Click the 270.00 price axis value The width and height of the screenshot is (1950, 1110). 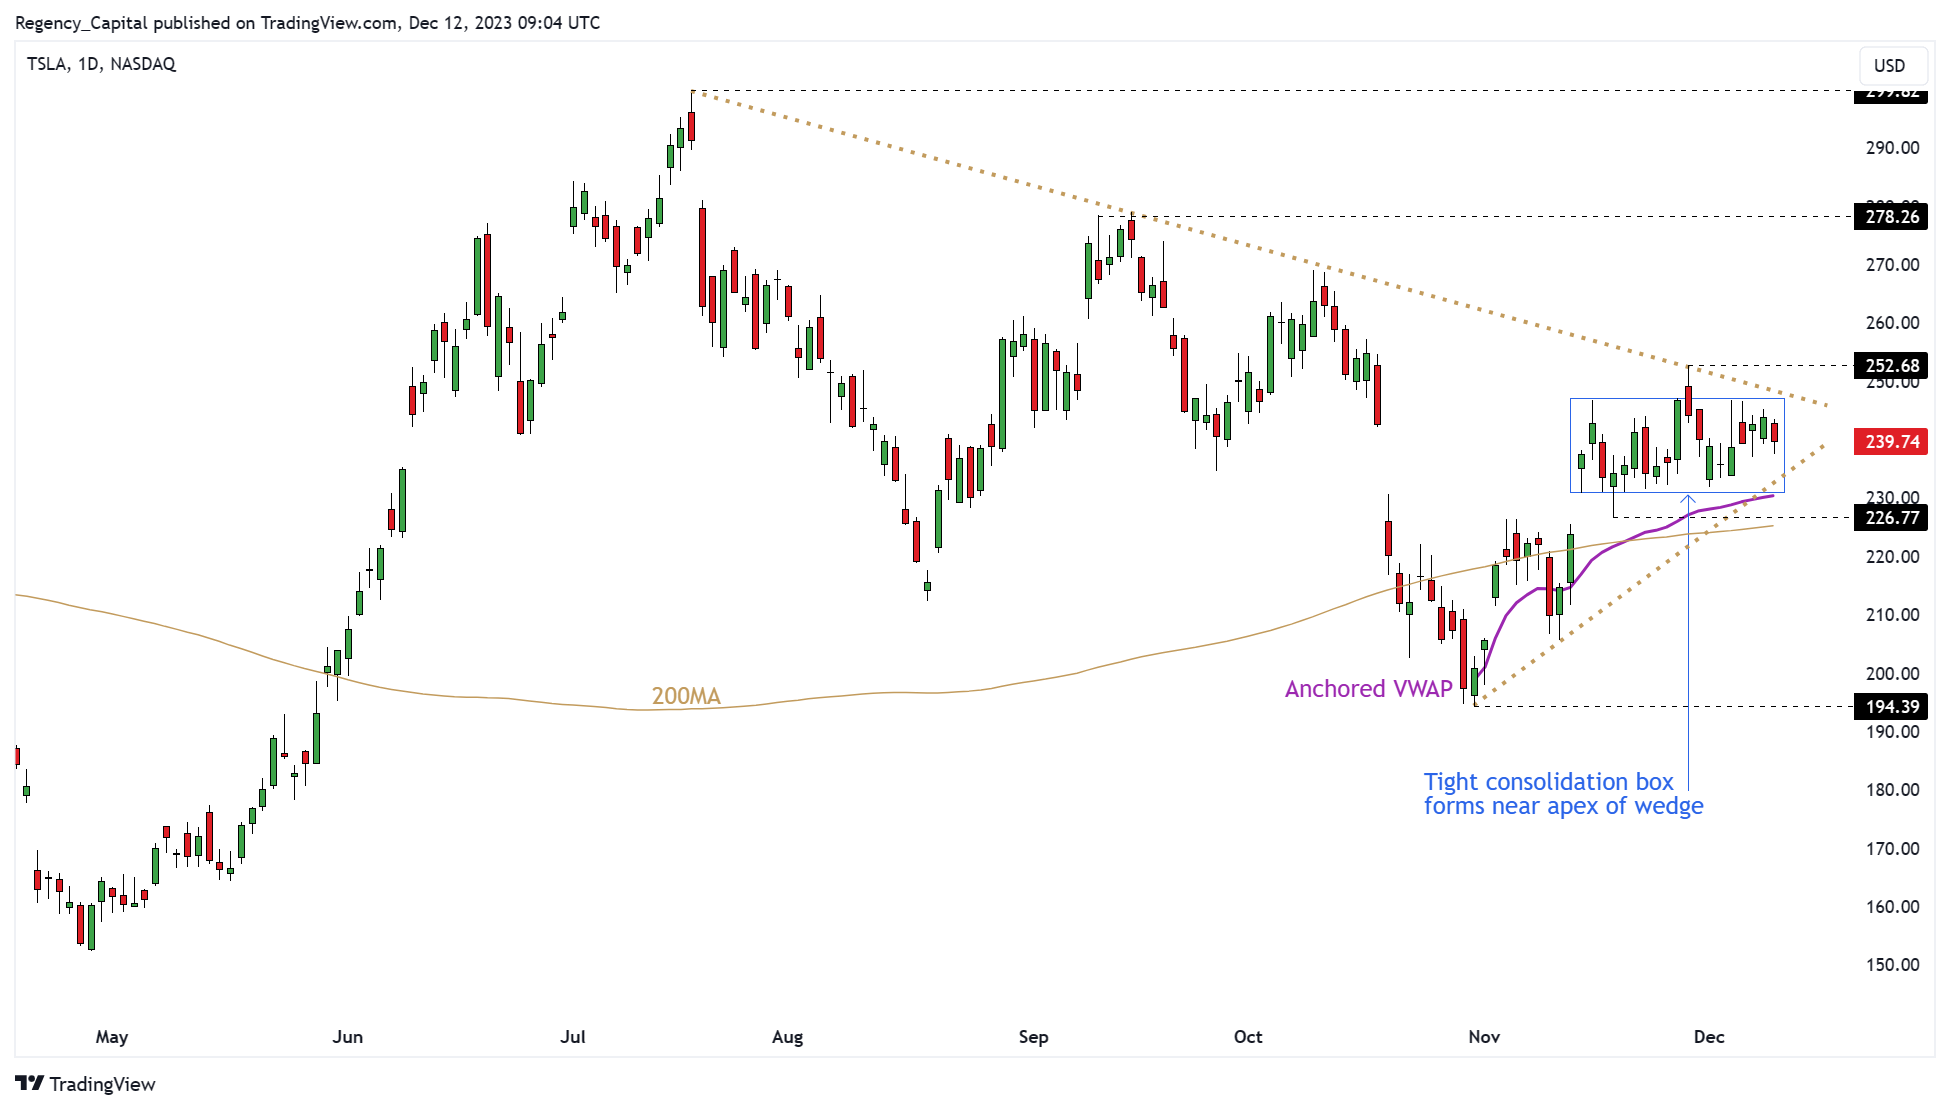(x=1892, y=265)
